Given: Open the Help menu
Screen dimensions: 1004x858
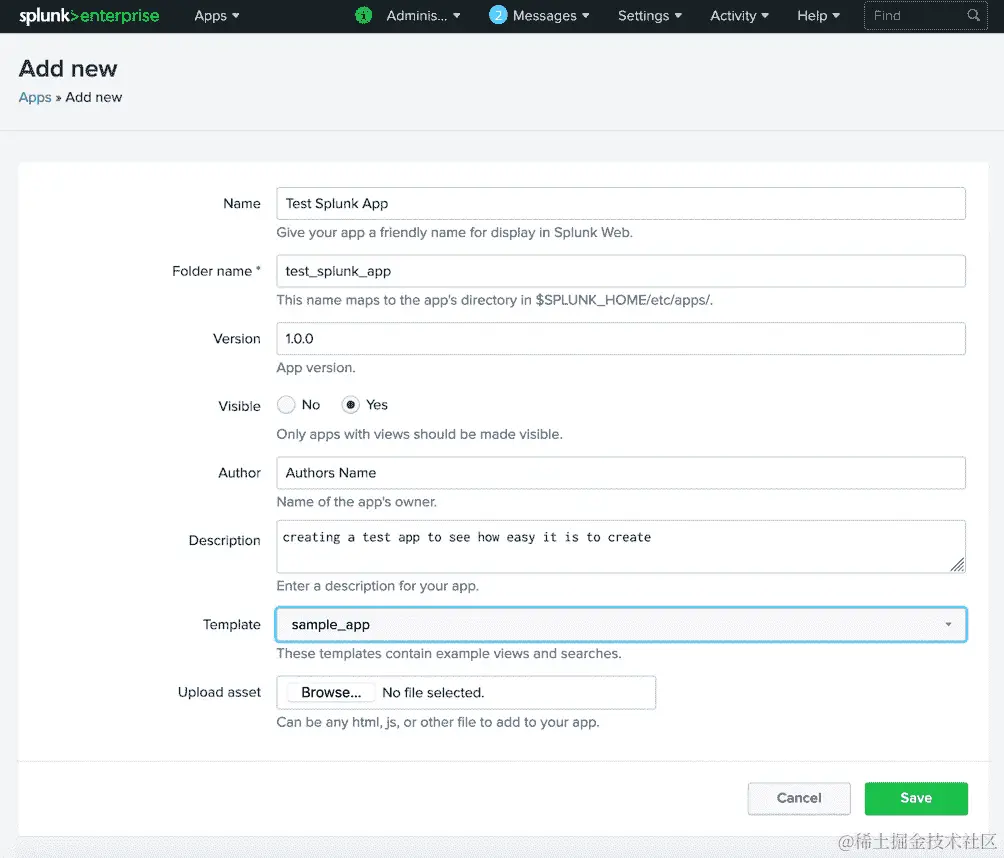Looking at the screenshot, I should tap(818, 16).
